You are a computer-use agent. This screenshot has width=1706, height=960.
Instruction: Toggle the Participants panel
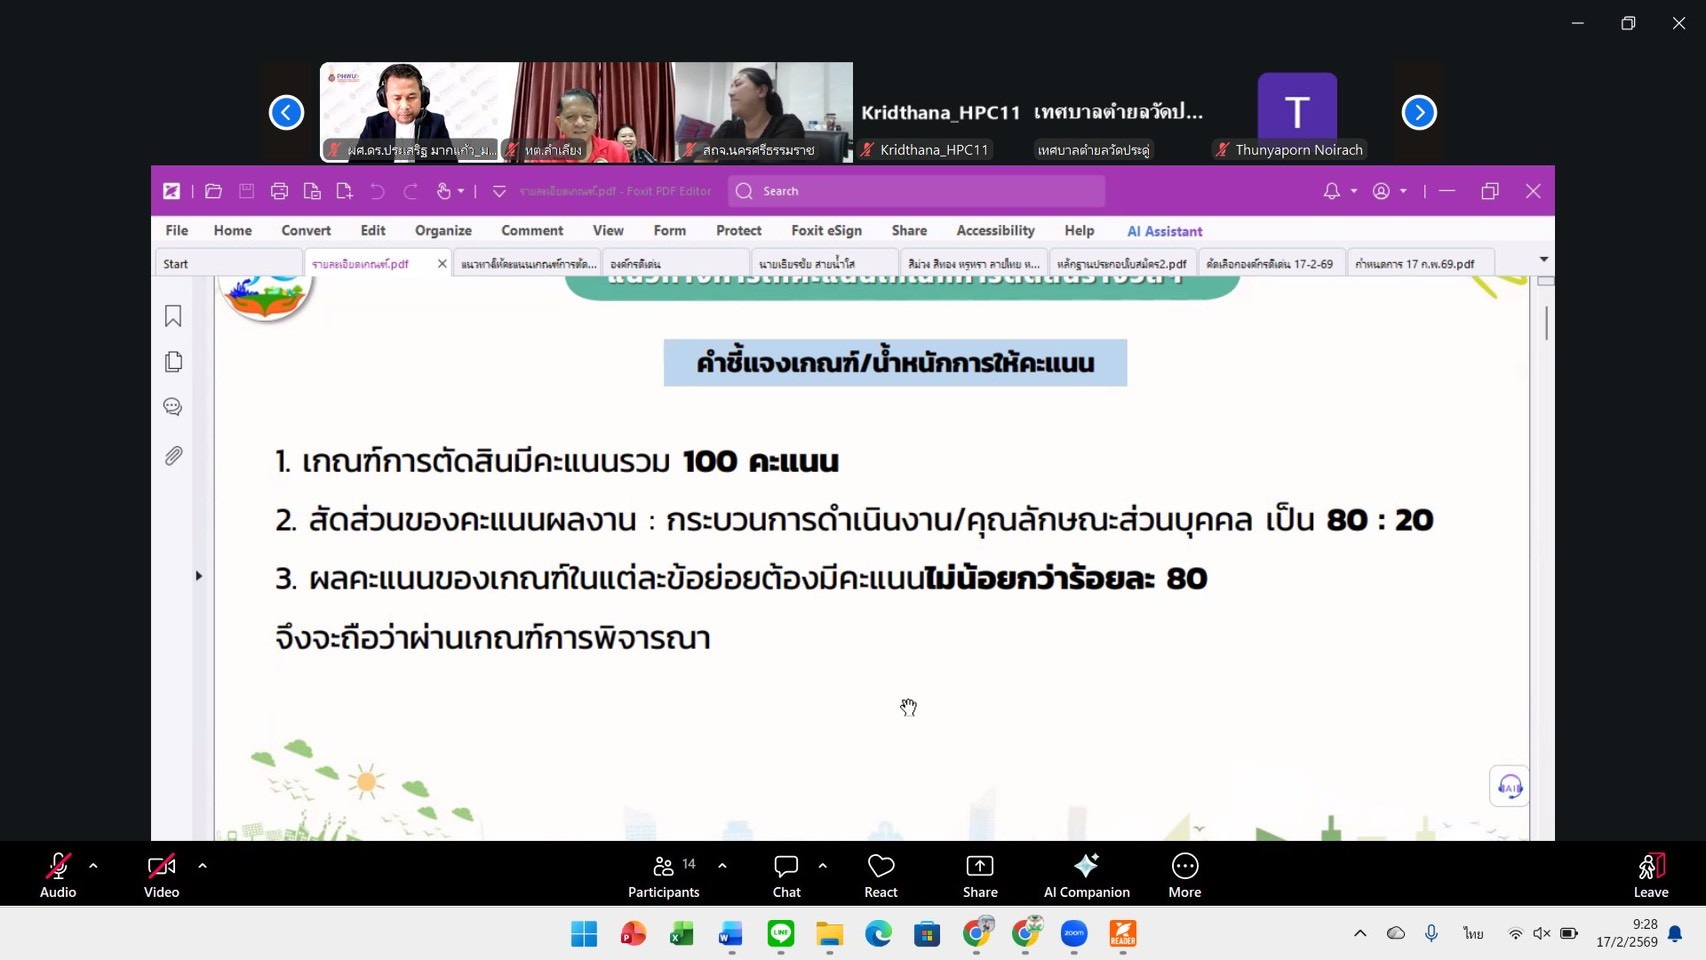click(663, 875)
